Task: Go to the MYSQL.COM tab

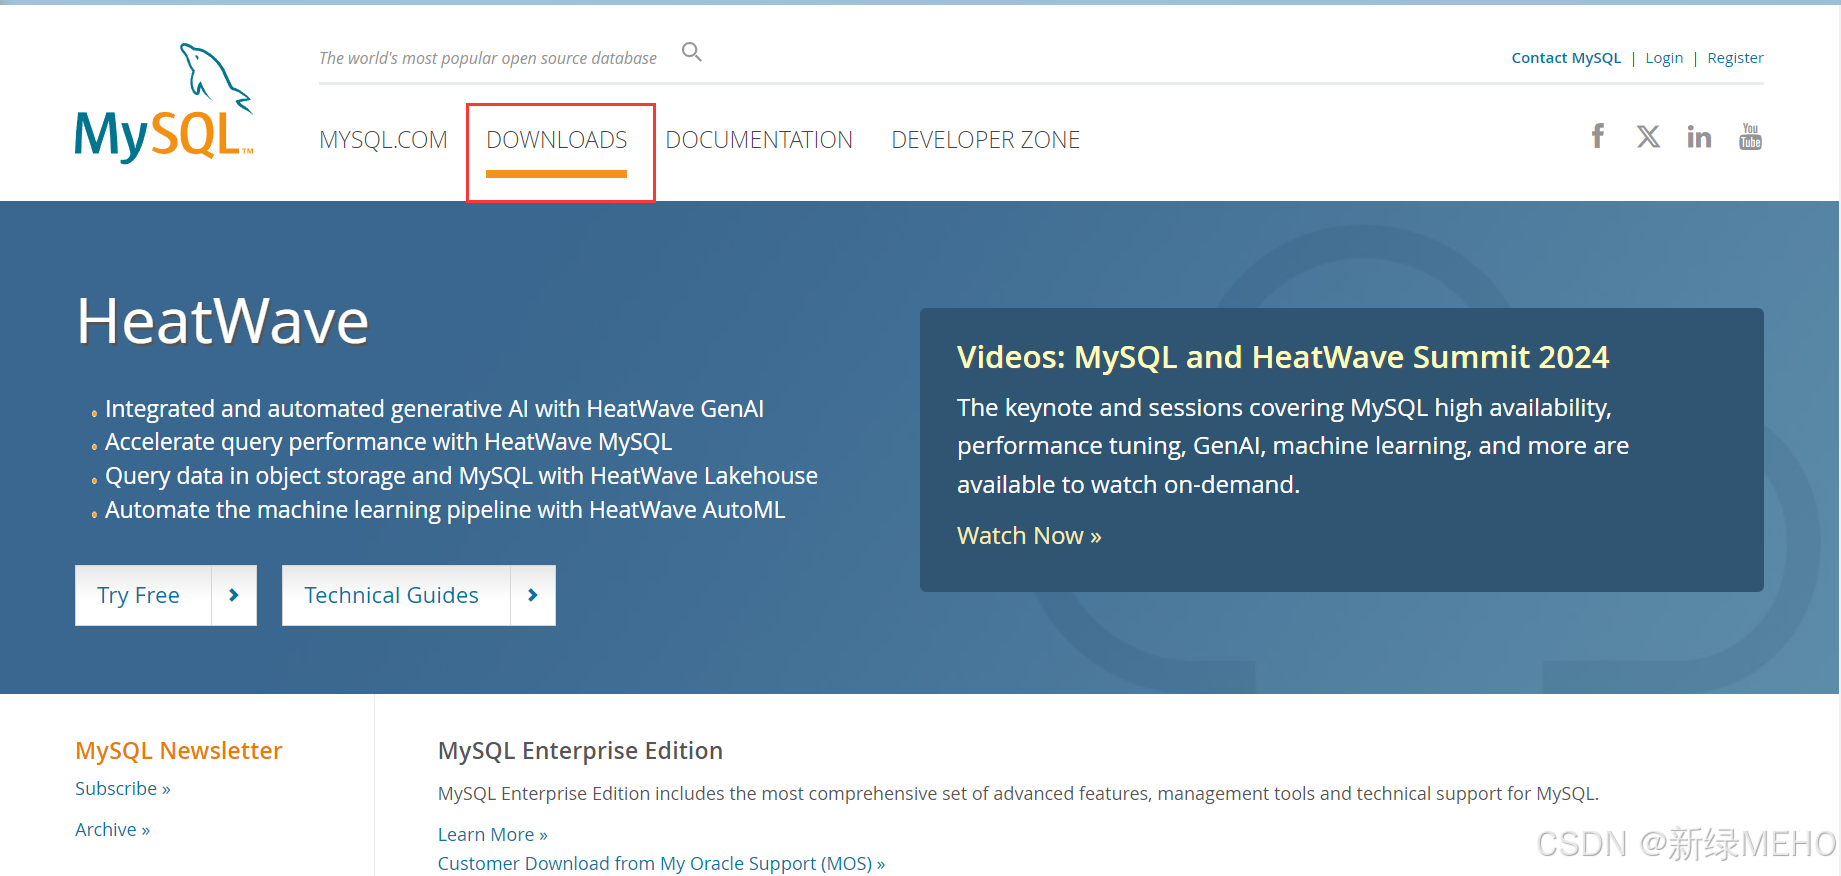Action: pos(383,140)
